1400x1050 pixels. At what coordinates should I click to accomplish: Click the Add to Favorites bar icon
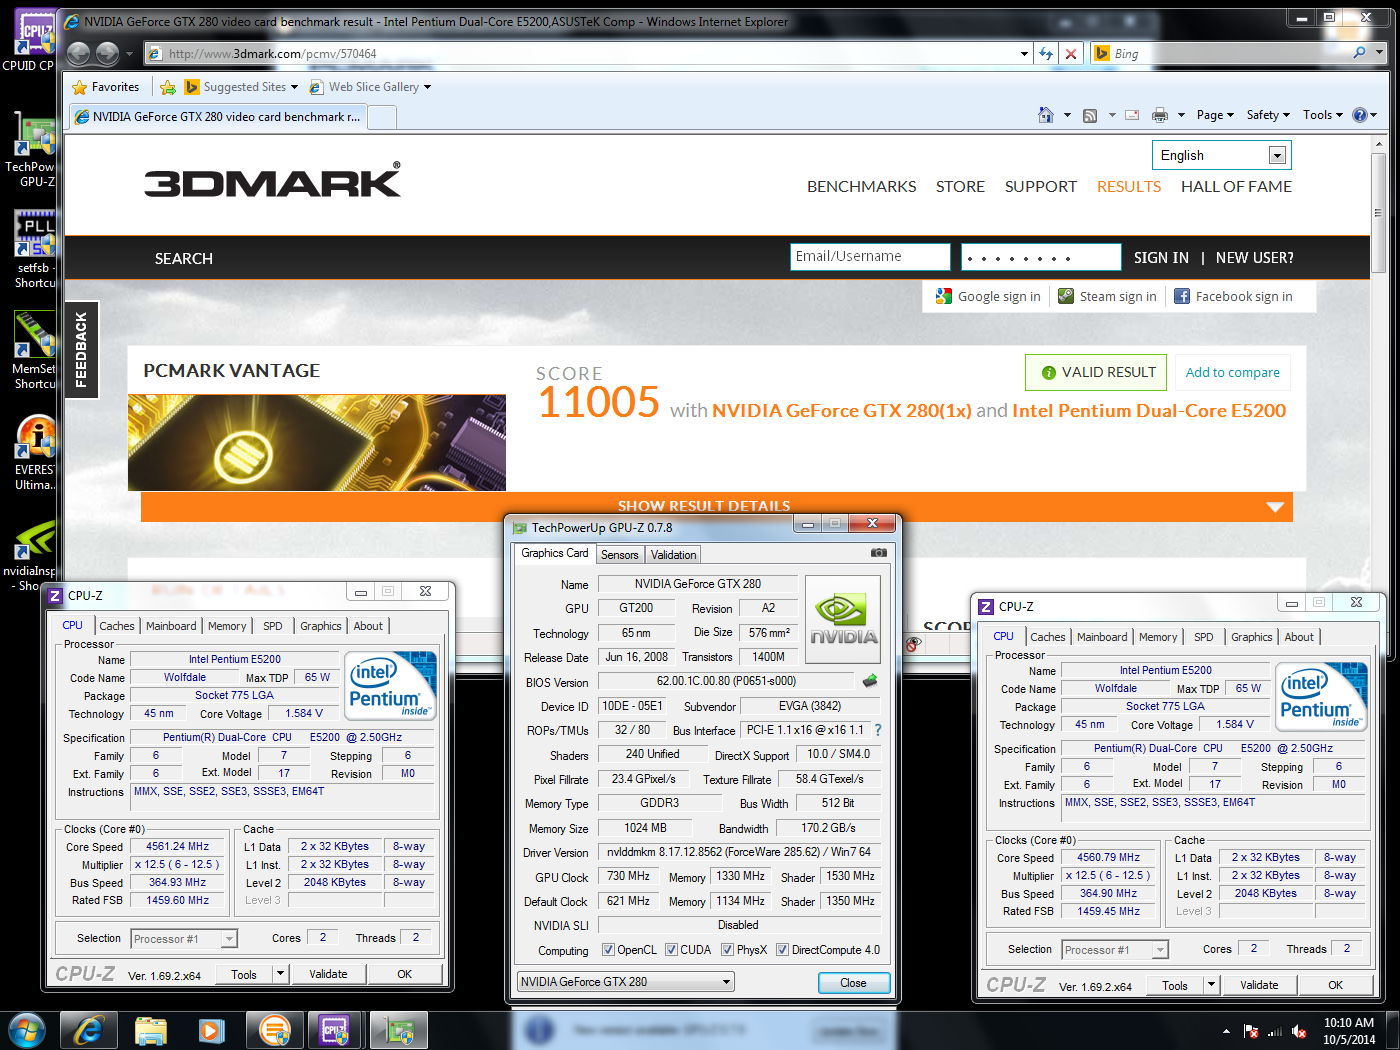(168, 87)
